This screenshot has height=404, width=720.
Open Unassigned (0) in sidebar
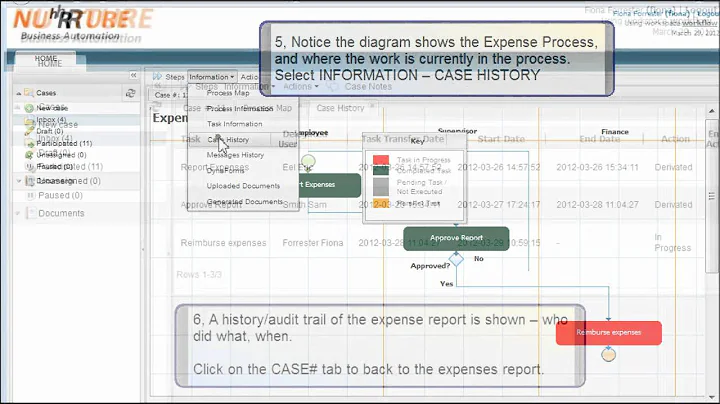[61, 155]
